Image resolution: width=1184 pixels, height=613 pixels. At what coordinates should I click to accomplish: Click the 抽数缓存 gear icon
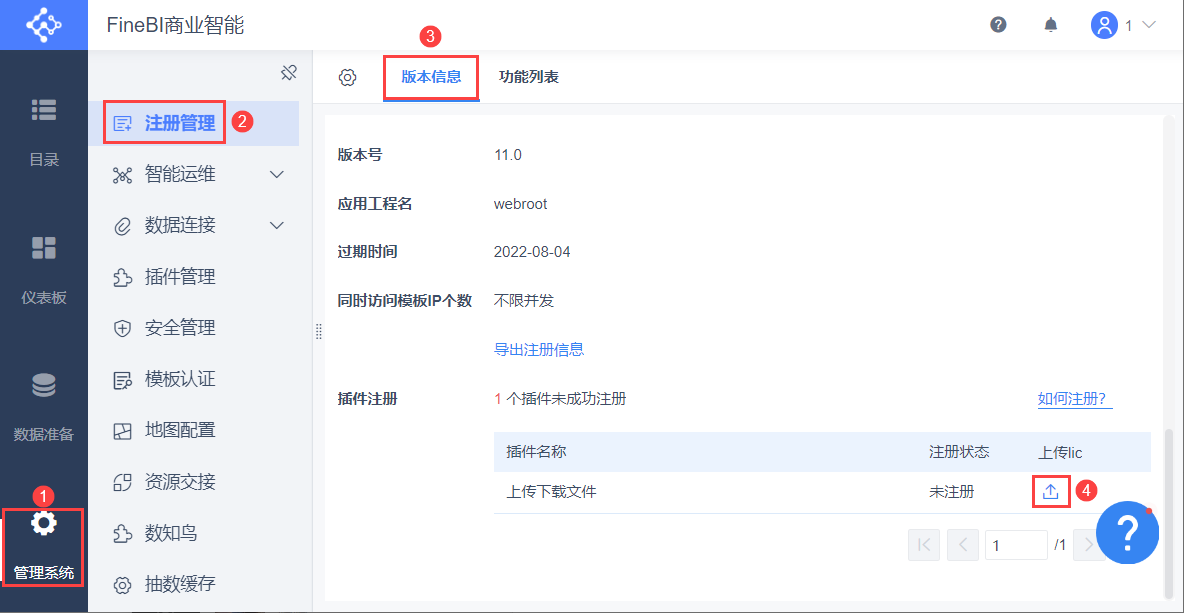coord(122,584)
